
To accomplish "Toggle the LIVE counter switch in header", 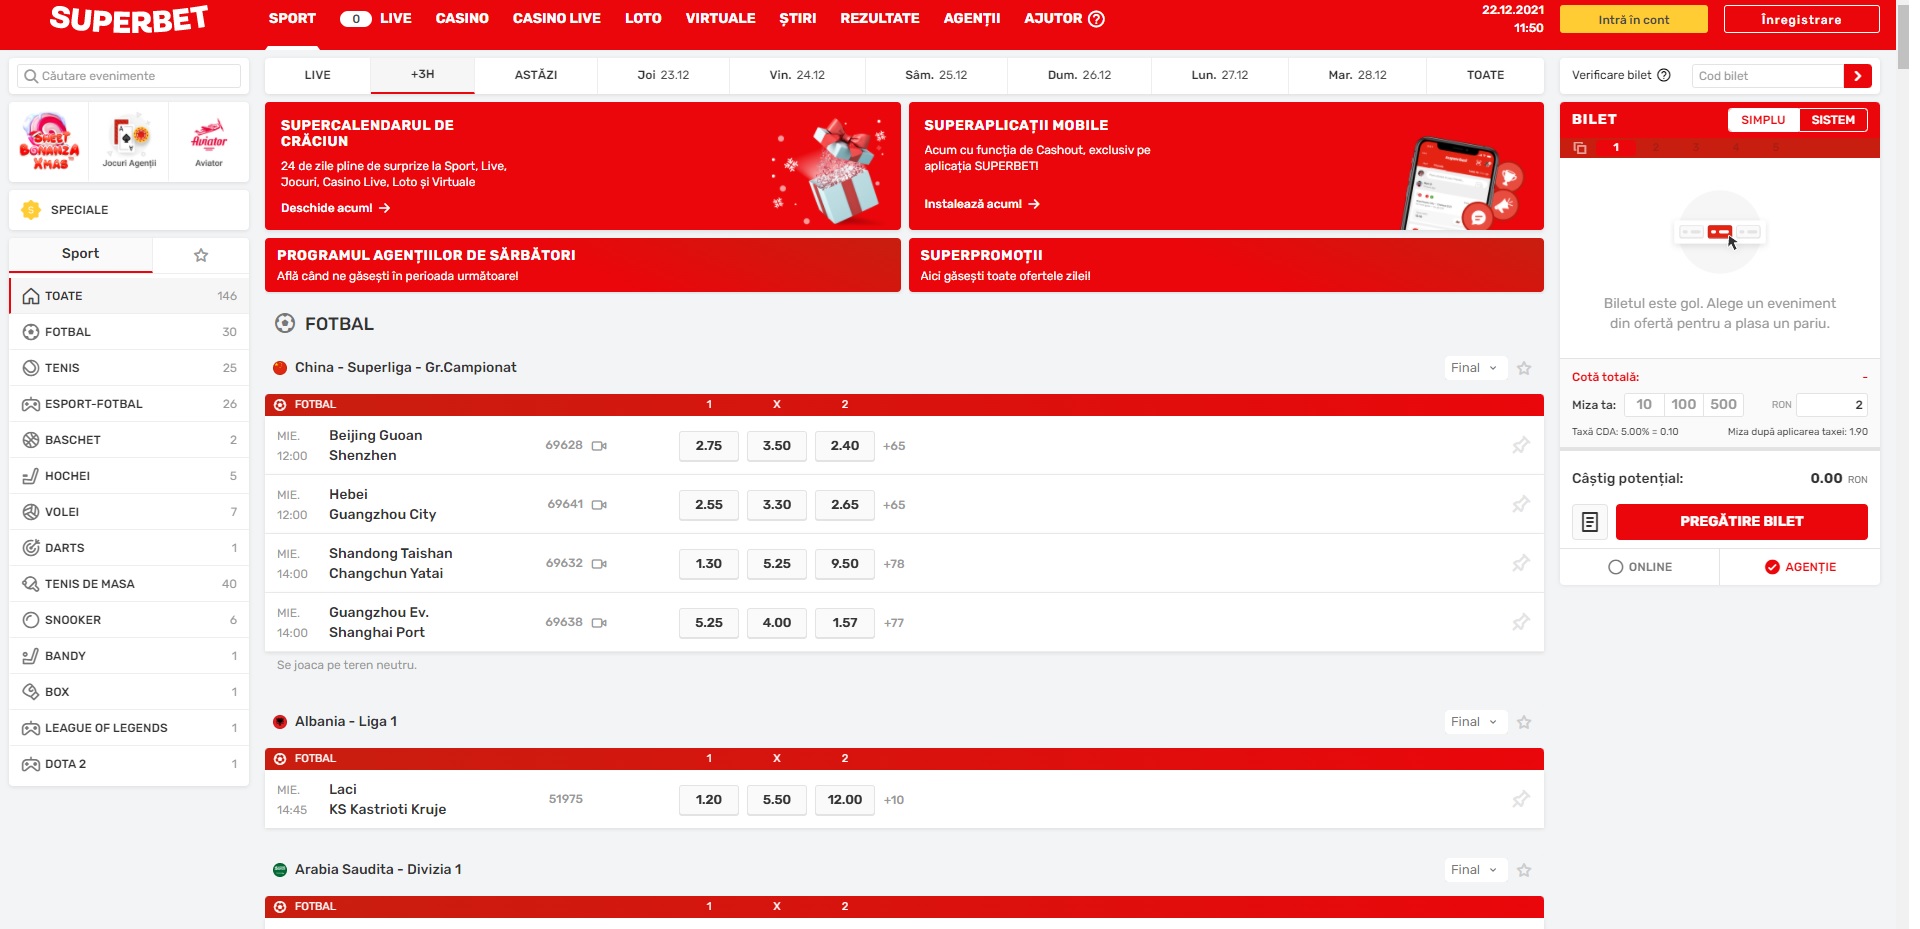I will pos(356,19).
